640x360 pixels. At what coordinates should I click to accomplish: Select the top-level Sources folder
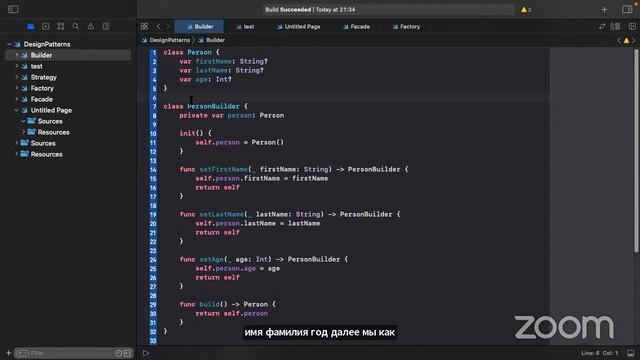(x=43, y=143)
